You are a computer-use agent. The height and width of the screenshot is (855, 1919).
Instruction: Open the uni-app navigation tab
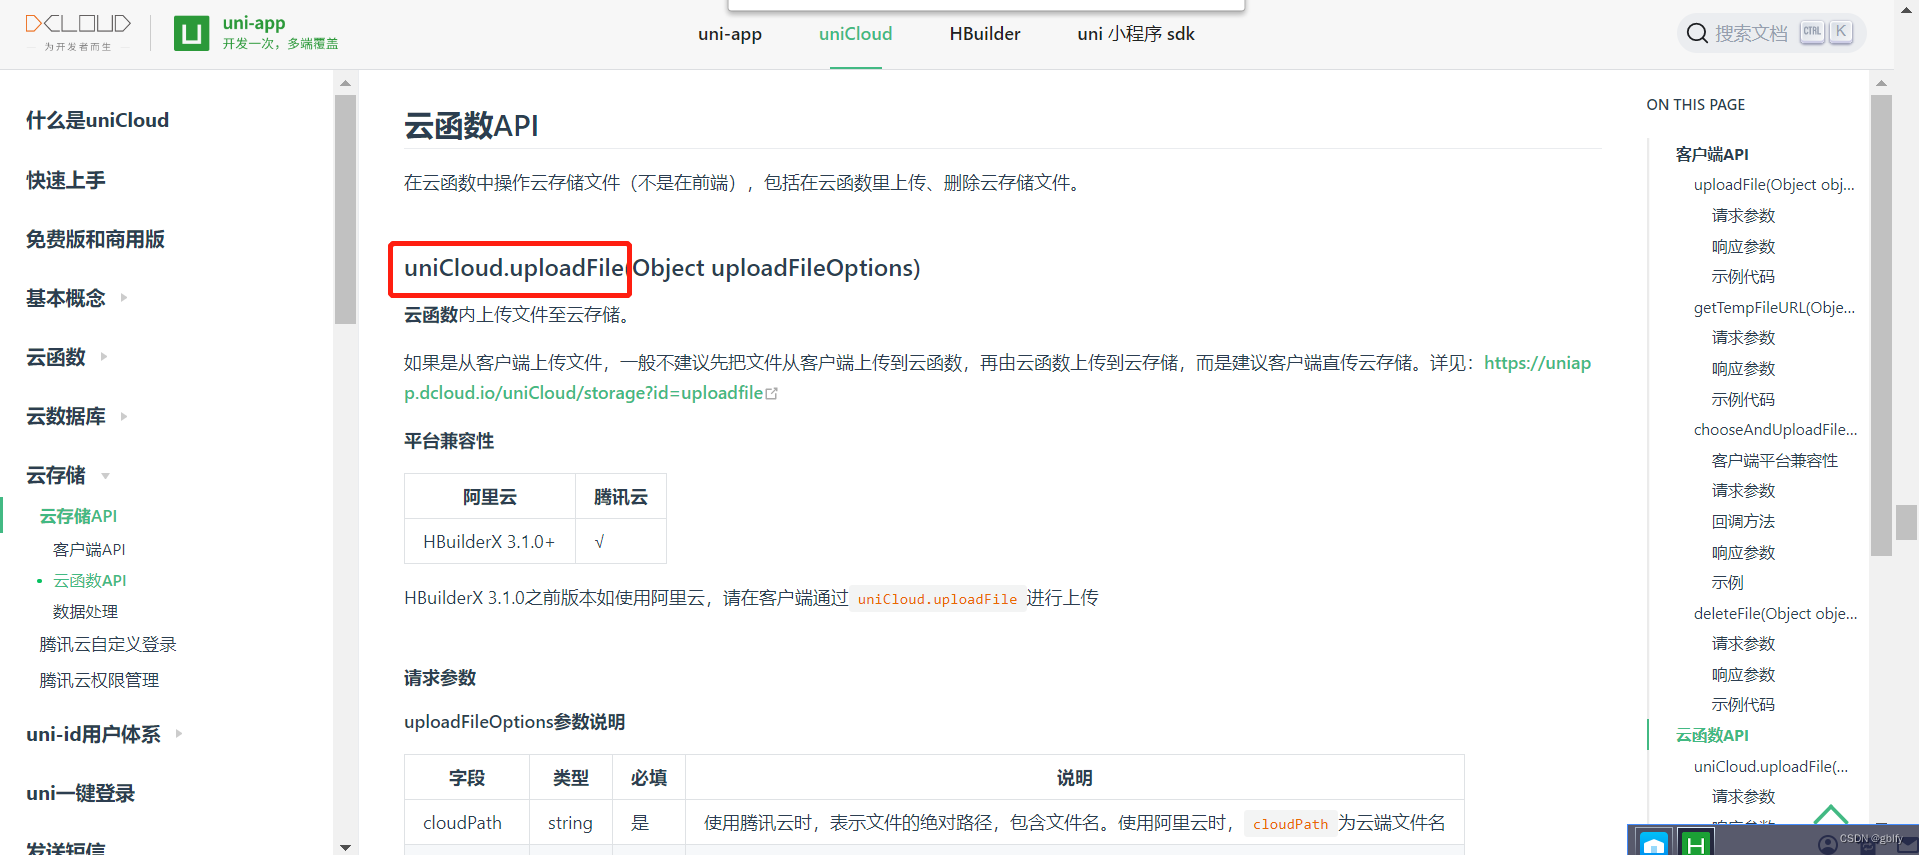(x=730, y=34)
